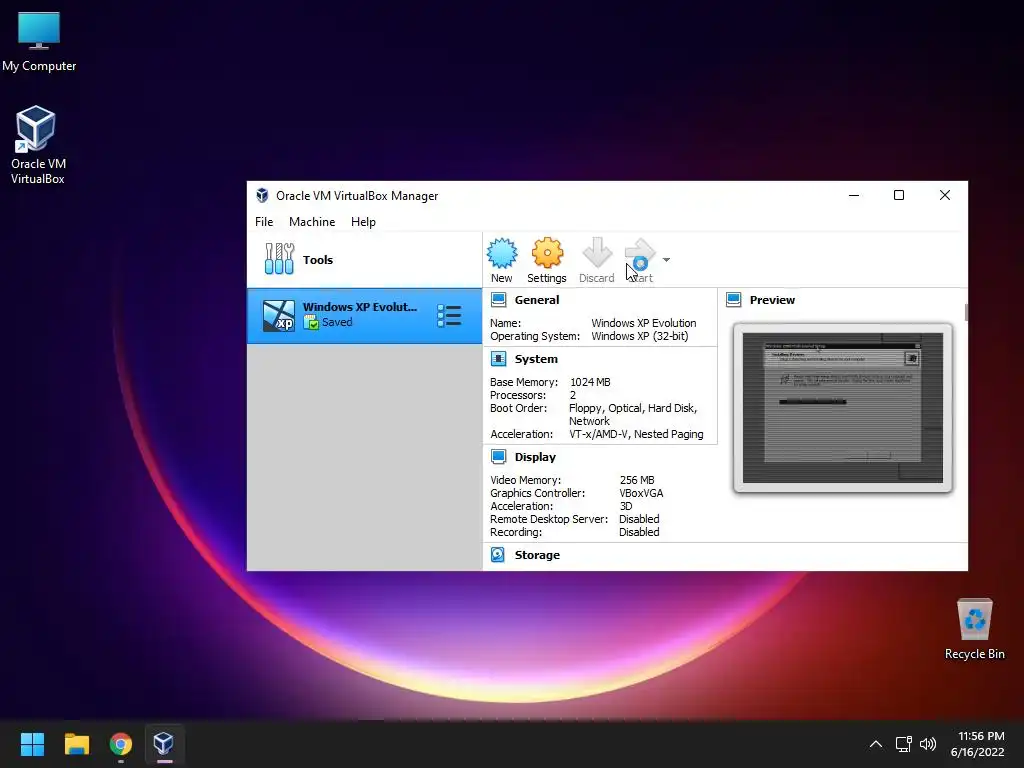This screenshot has height=768, width=1024.
Task: Open the Windows XP machine list menu icon
Action: point(449,315)
